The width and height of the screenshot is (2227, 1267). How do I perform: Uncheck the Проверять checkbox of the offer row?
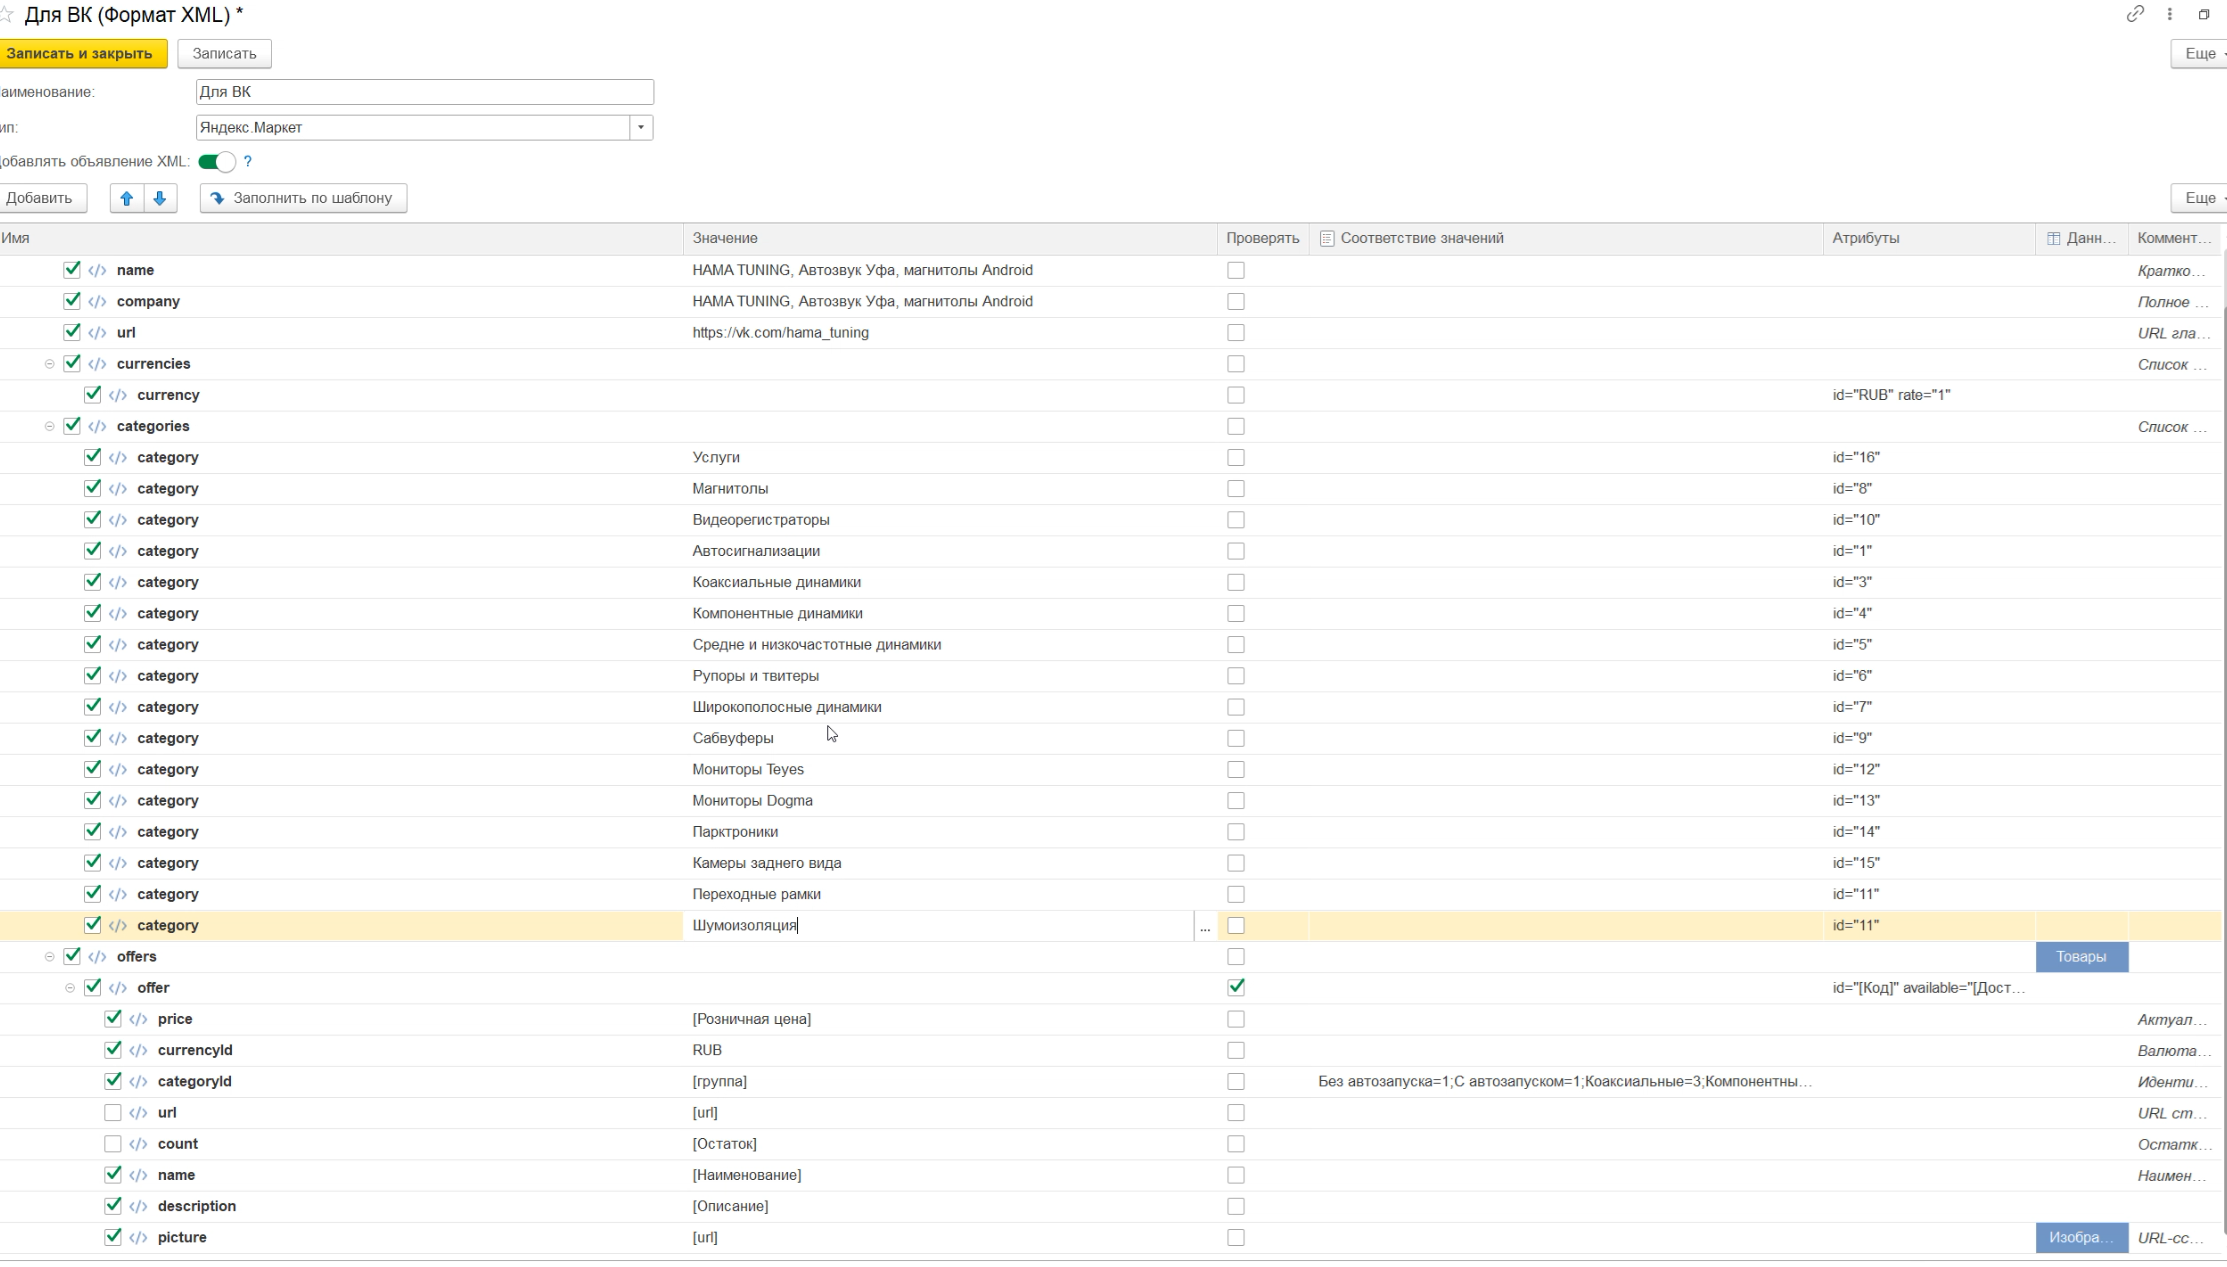pos(1236,987)
